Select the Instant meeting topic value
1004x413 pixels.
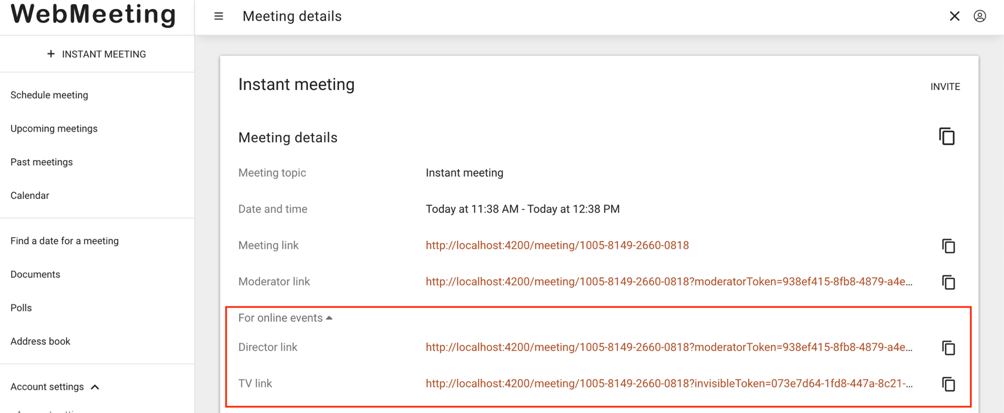464,173
